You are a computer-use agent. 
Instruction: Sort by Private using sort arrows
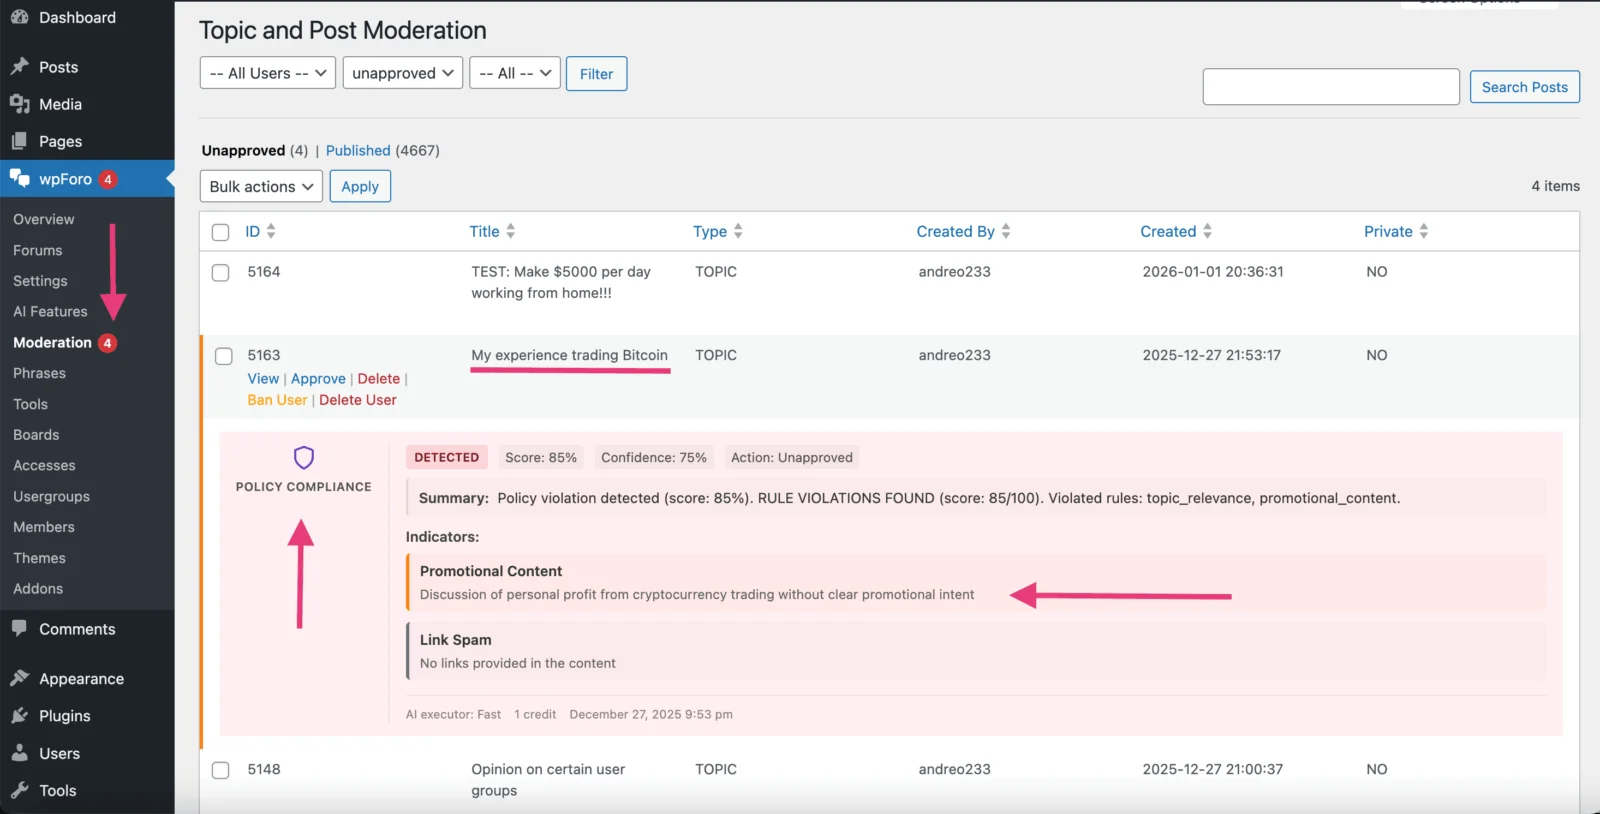pos(1424,231)
